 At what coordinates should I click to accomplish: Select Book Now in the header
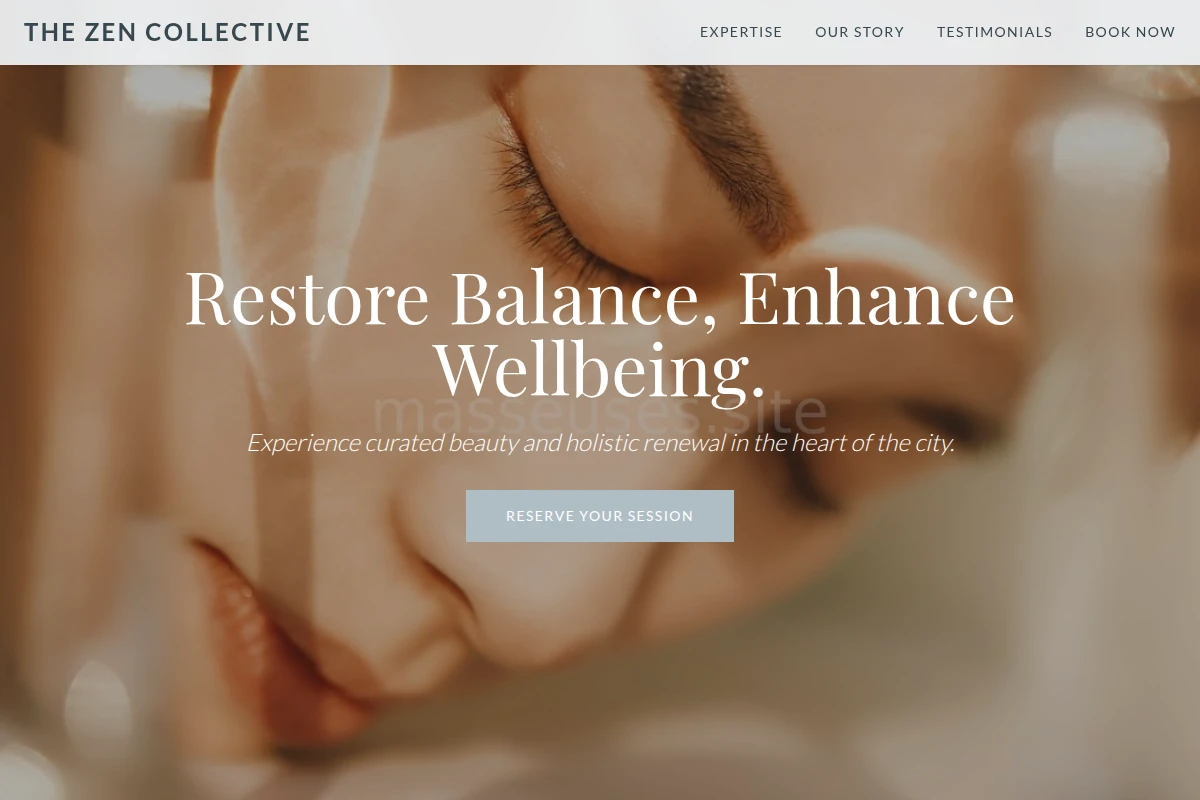(x=1130, y=32)
